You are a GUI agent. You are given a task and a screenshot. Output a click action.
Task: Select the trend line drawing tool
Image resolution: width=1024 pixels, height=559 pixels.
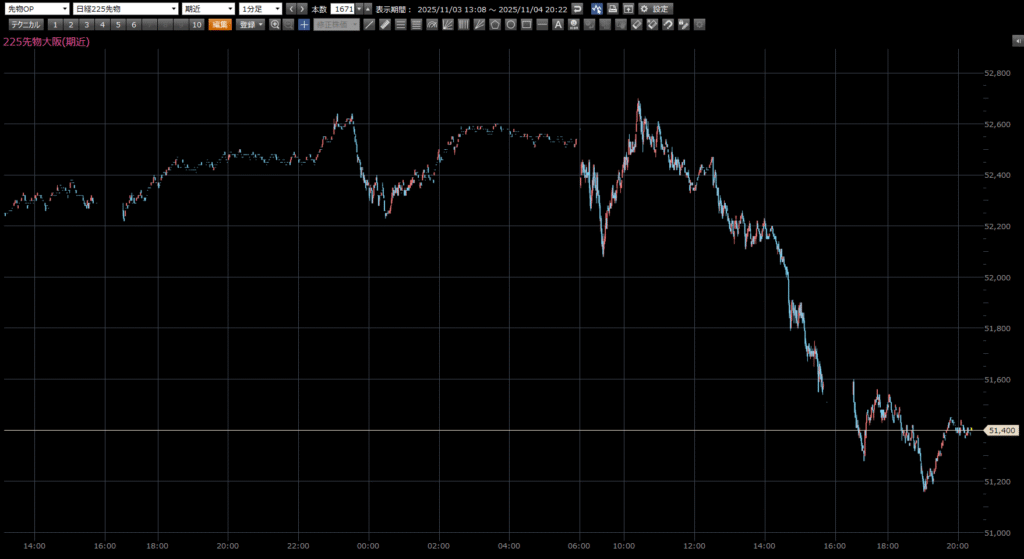click(369, 24)
